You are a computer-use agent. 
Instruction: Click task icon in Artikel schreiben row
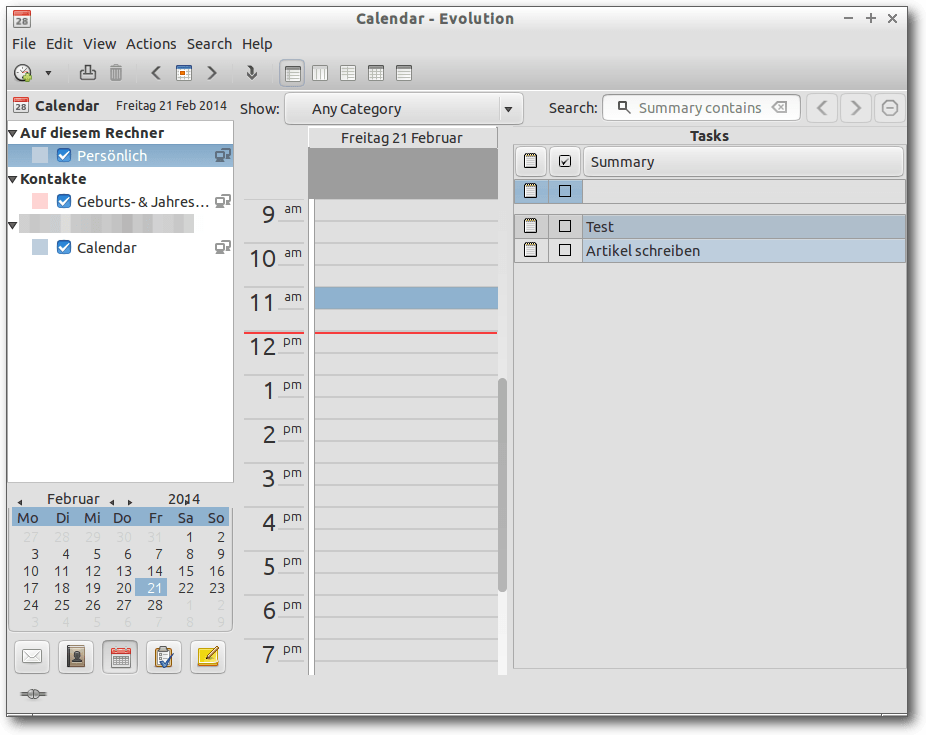pos(530,250)
